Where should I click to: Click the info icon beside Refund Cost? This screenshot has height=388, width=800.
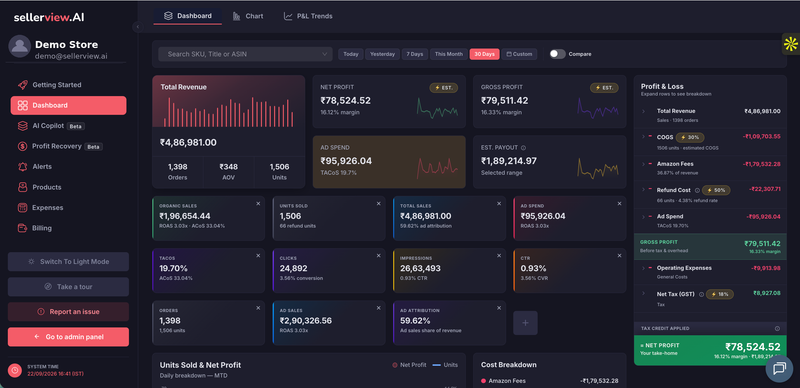click(x=697, y=190)
